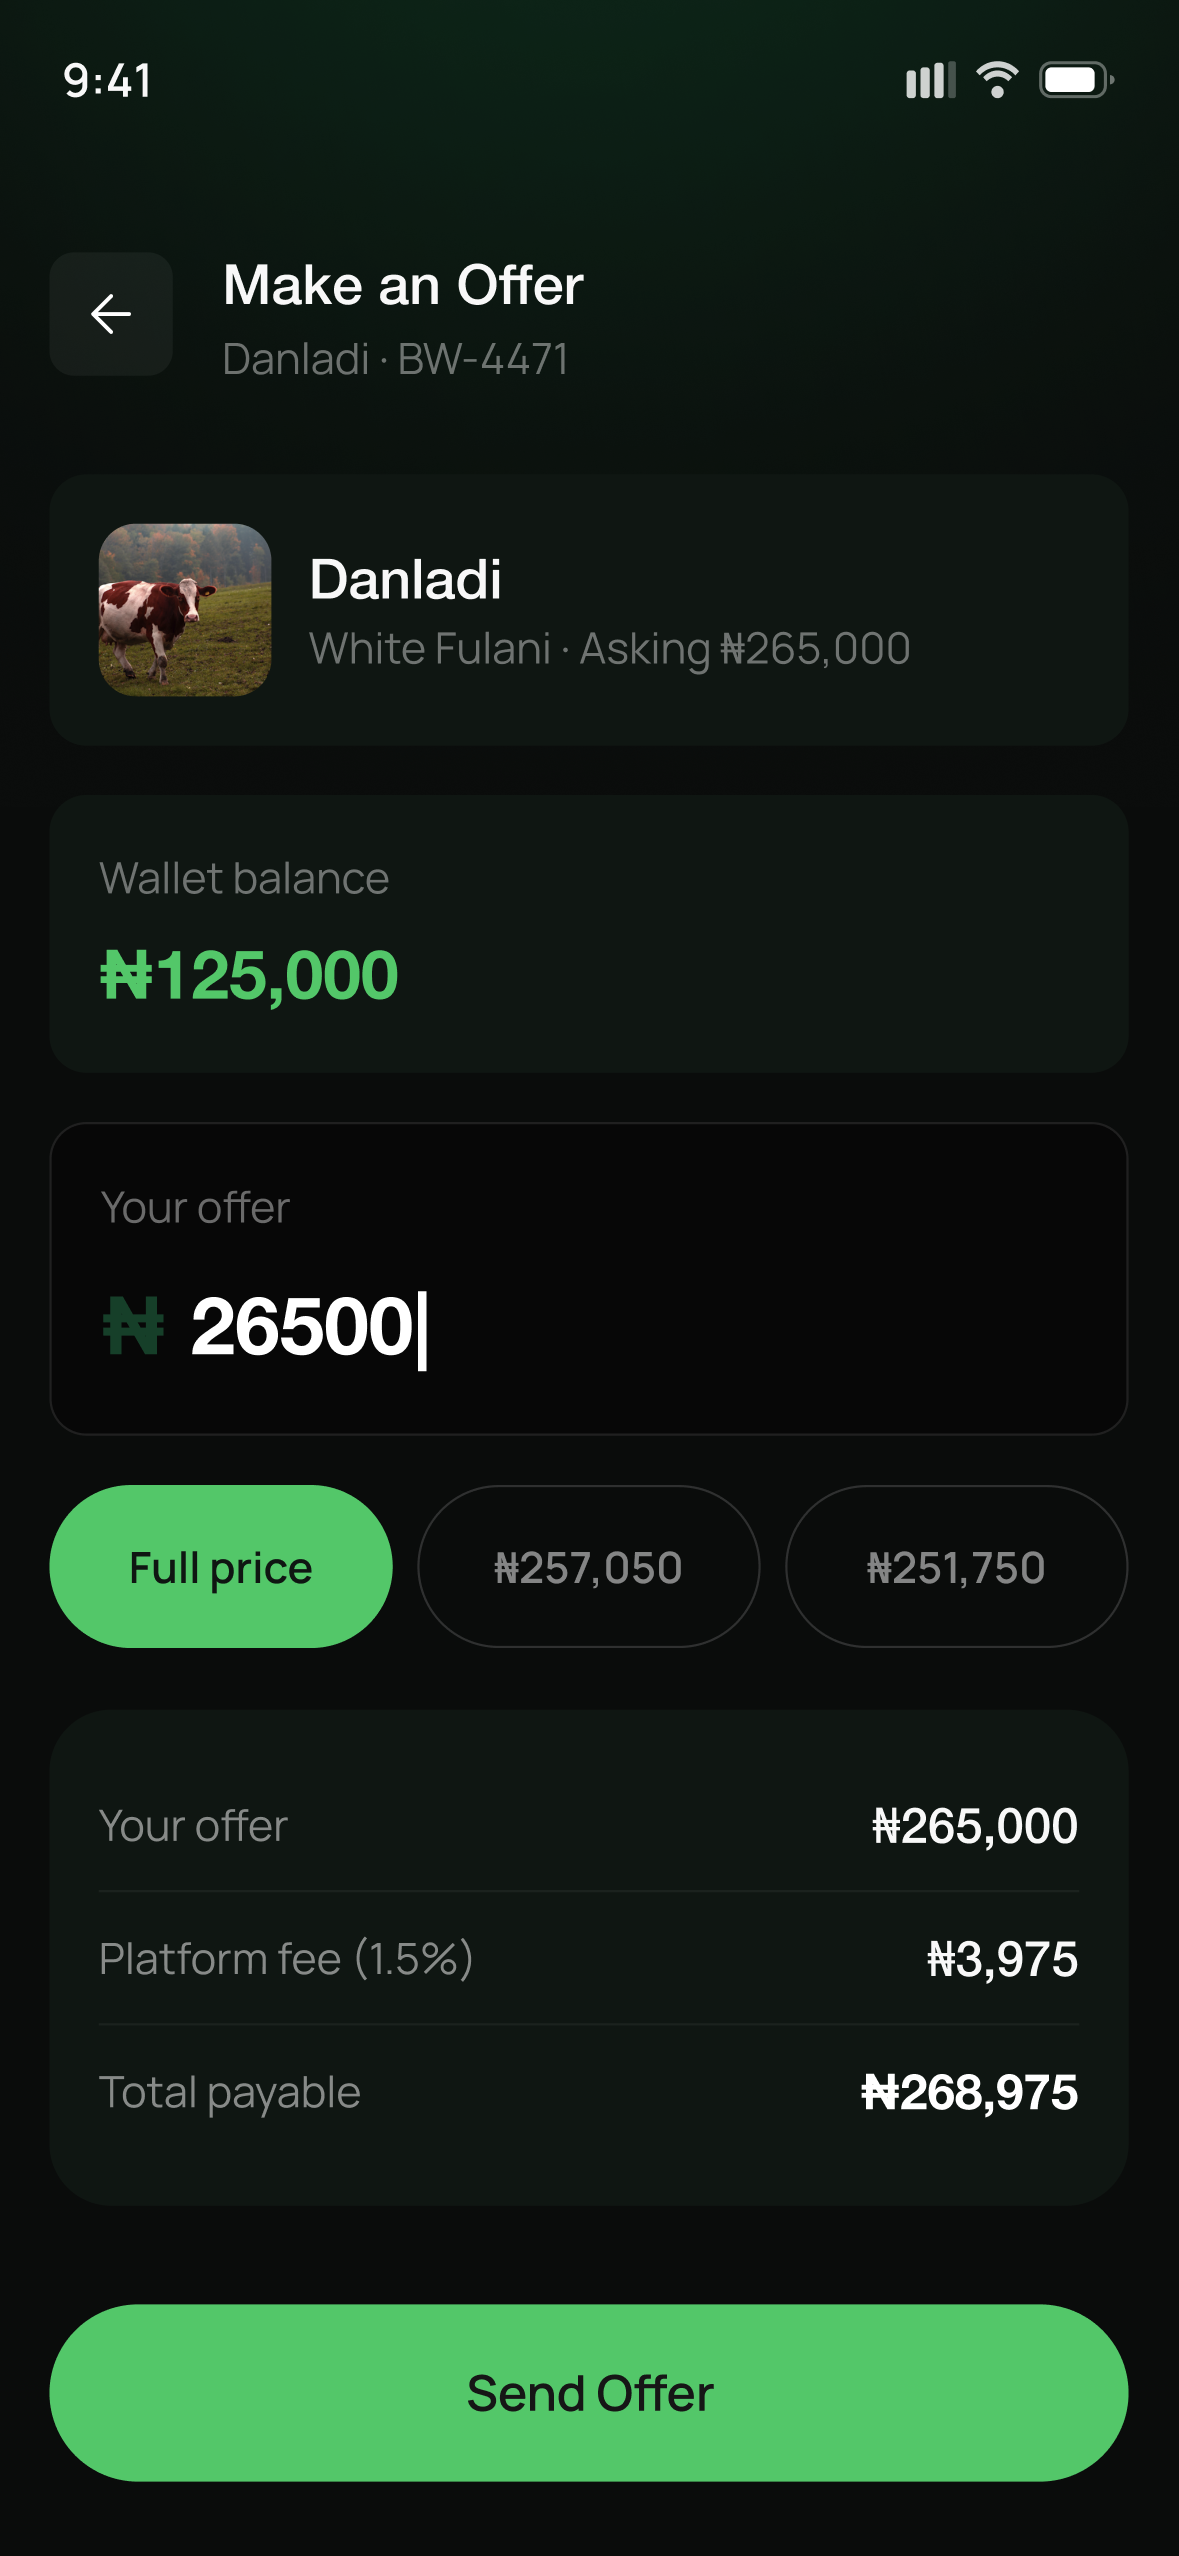Open the Danladi listing card
Viewport: 1179px width, 2556px height.
[589, 610]
